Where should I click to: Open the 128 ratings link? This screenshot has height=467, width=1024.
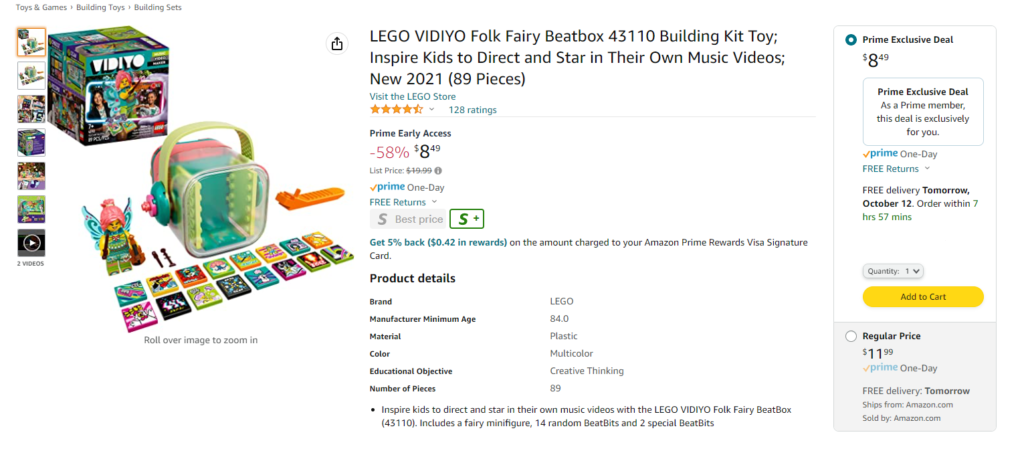pos(472,110)
